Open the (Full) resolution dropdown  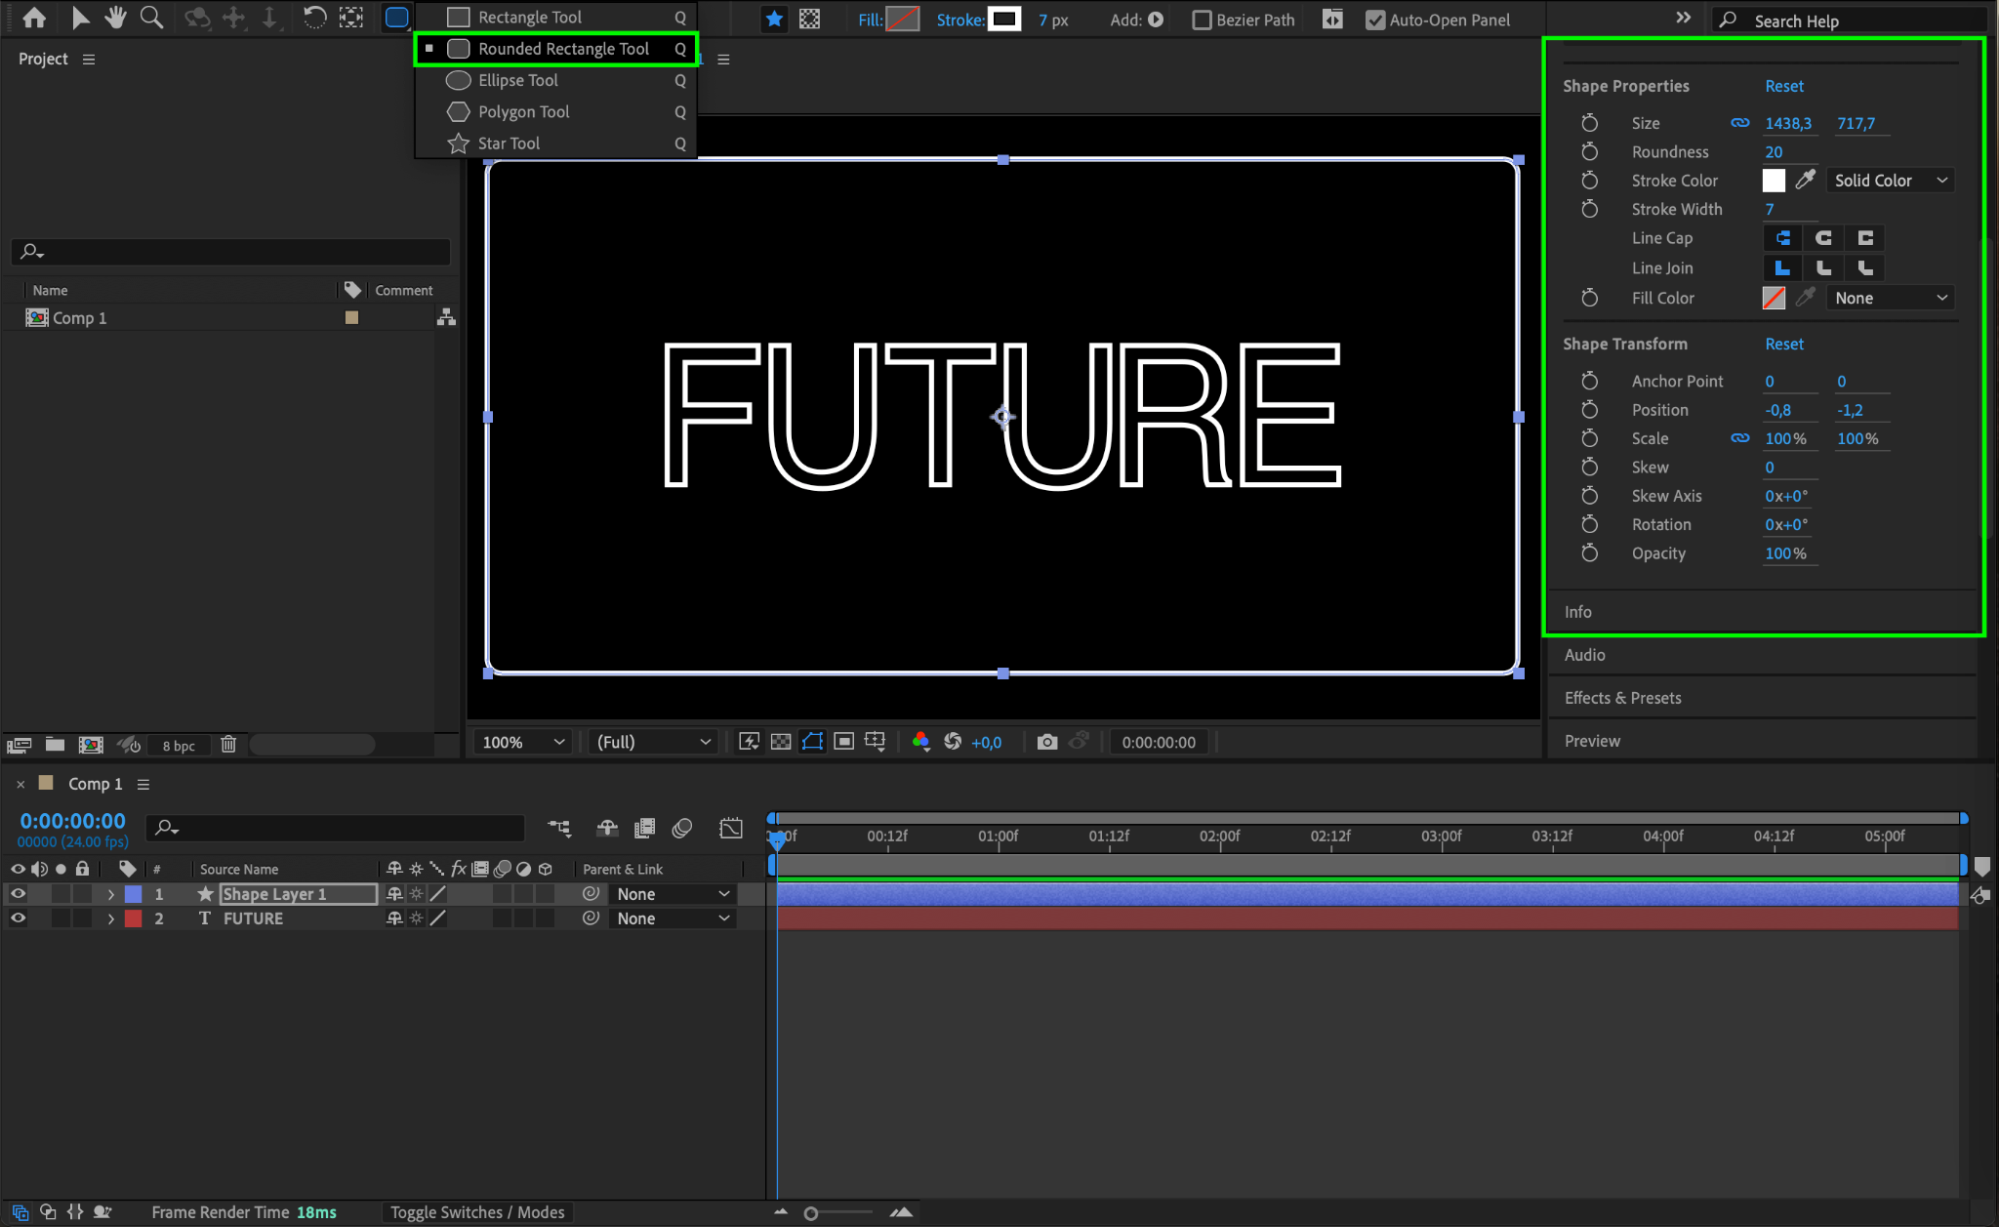(x=654, y=742)
